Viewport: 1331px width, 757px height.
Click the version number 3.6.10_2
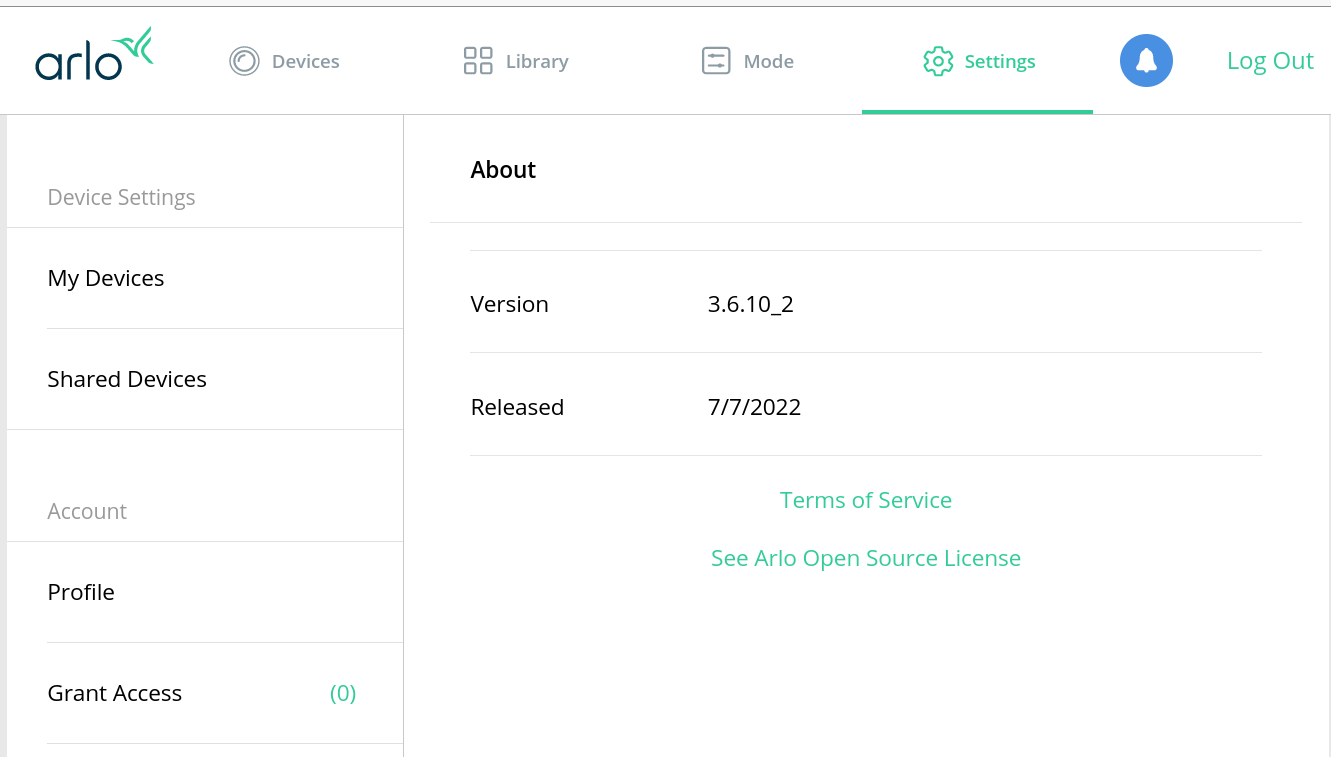pyautogui.click(x=750, y=304)
